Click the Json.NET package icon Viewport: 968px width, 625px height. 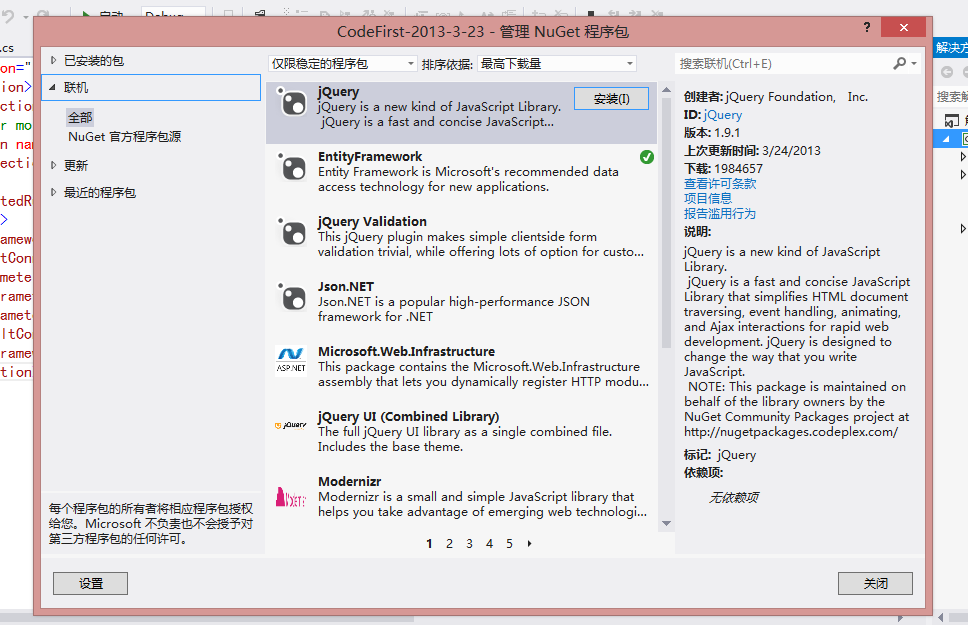pyautogui.click(x=291, y=297)
